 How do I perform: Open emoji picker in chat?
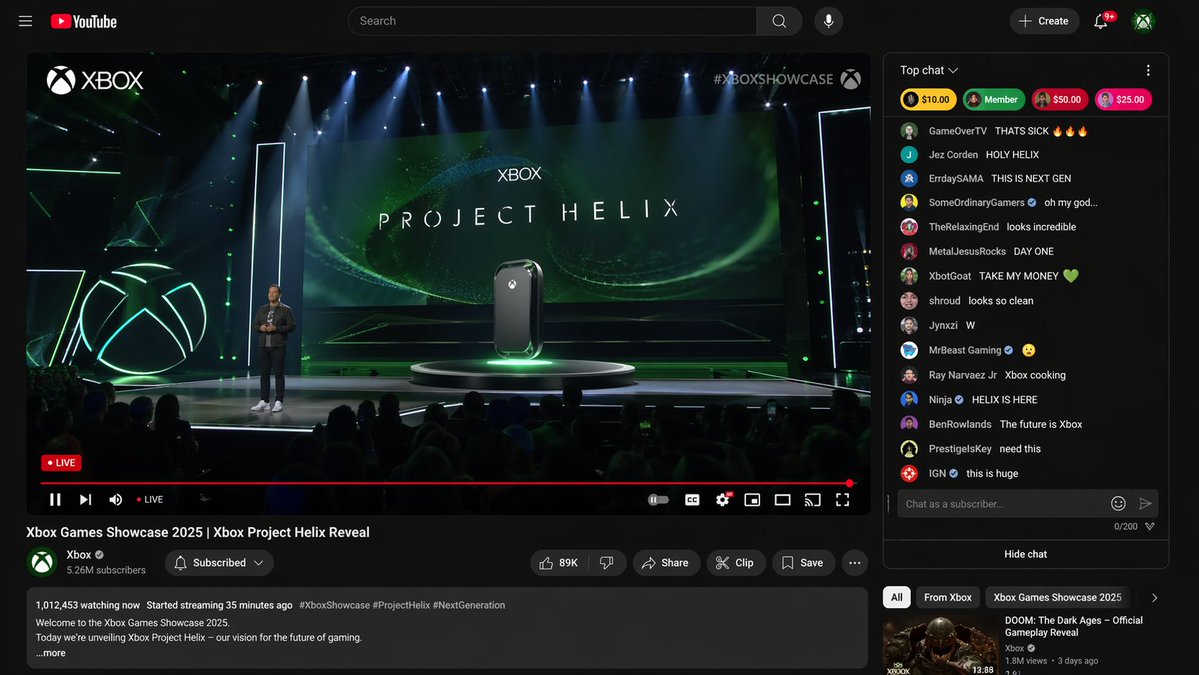pos(1118,503)
